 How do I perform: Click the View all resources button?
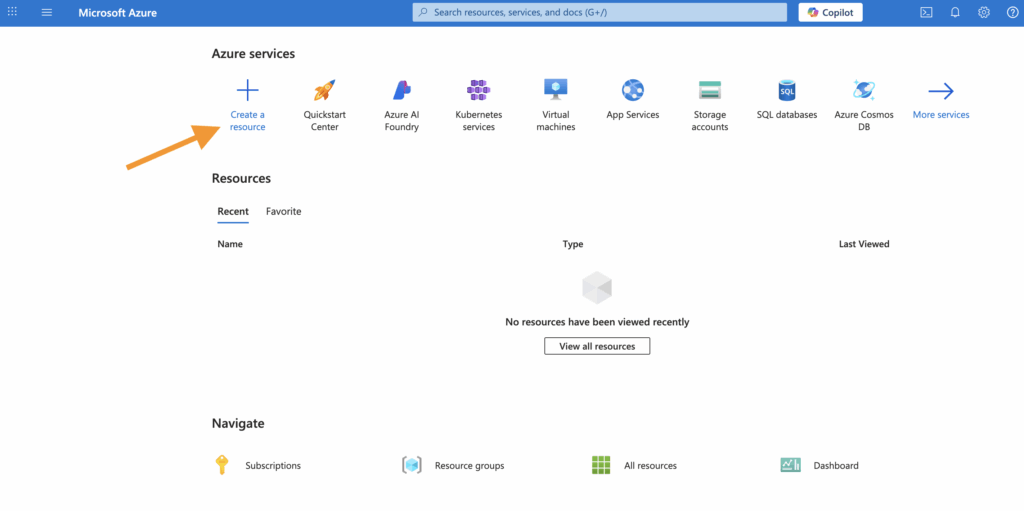point(597,346)
